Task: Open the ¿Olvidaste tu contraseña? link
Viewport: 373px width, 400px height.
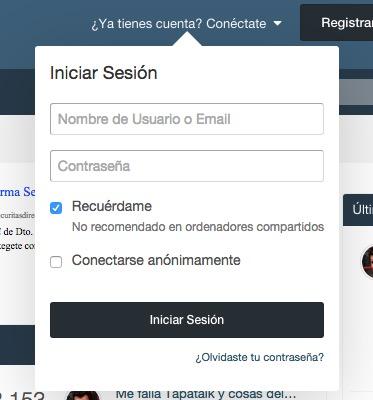Action: coord(259,357)
